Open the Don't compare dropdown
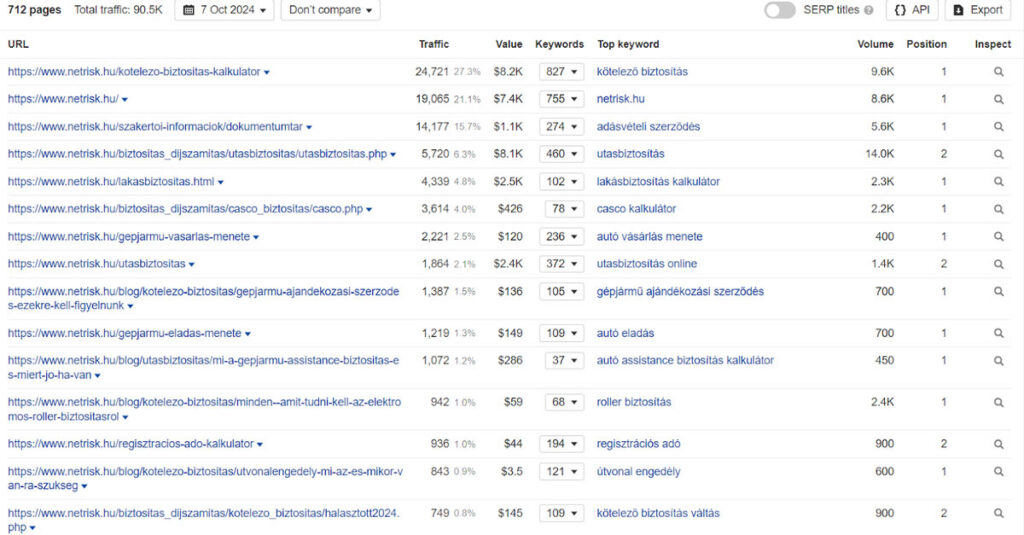The width and height of the screenshot is (1024, 535). tap(330, 10)
